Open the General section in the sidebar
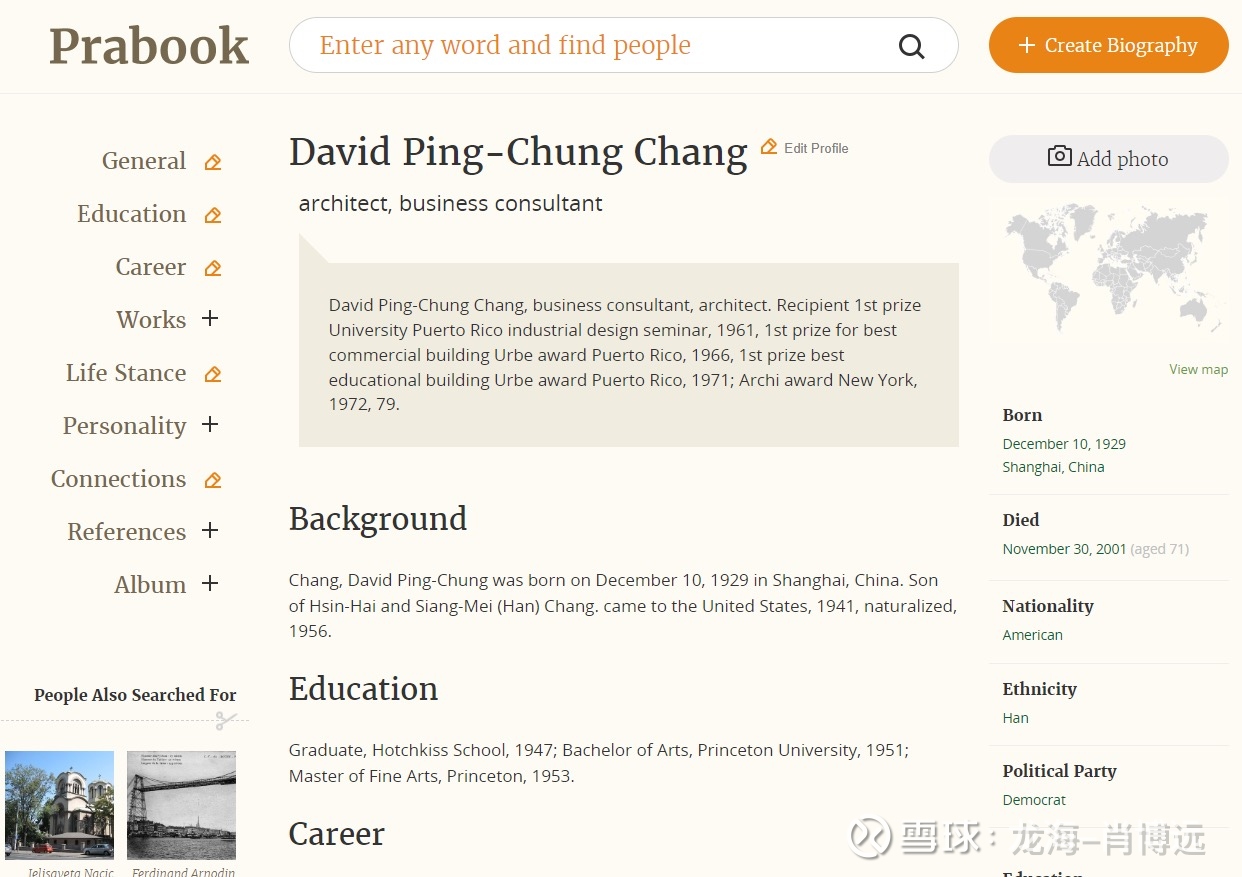The width and height of the screenshot is (1242, 877). pyautogui.click(x=143, y=161)
